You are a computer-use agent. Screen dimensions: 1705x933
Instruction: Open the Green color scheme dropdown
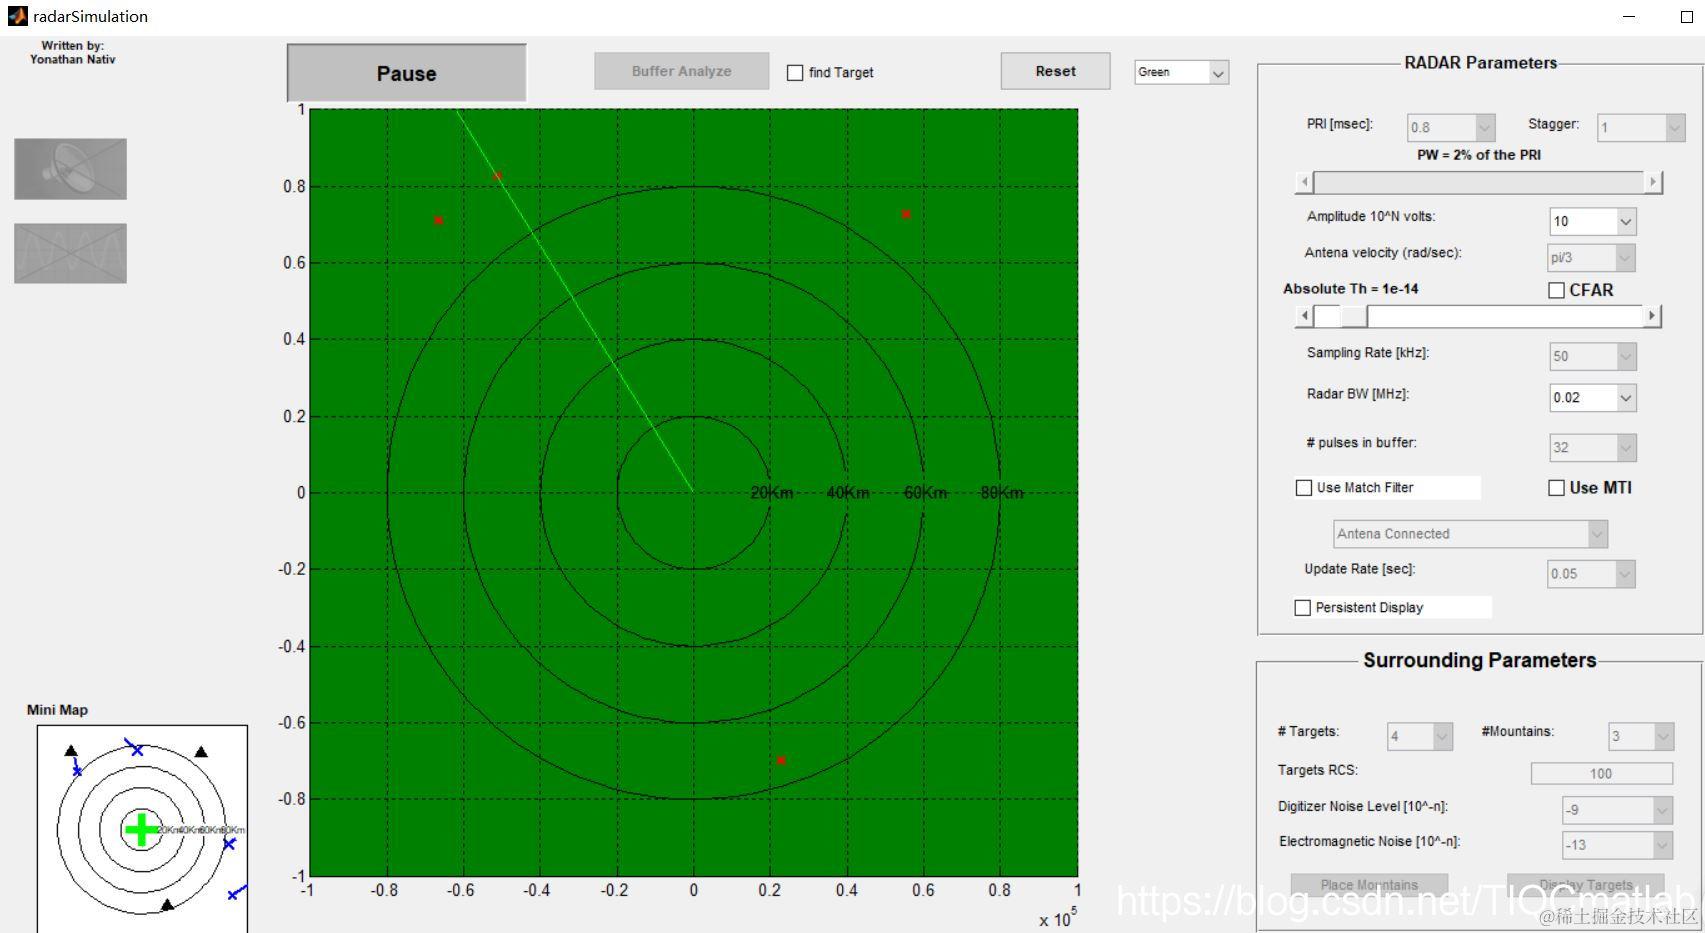click(x=1181, y=72)
